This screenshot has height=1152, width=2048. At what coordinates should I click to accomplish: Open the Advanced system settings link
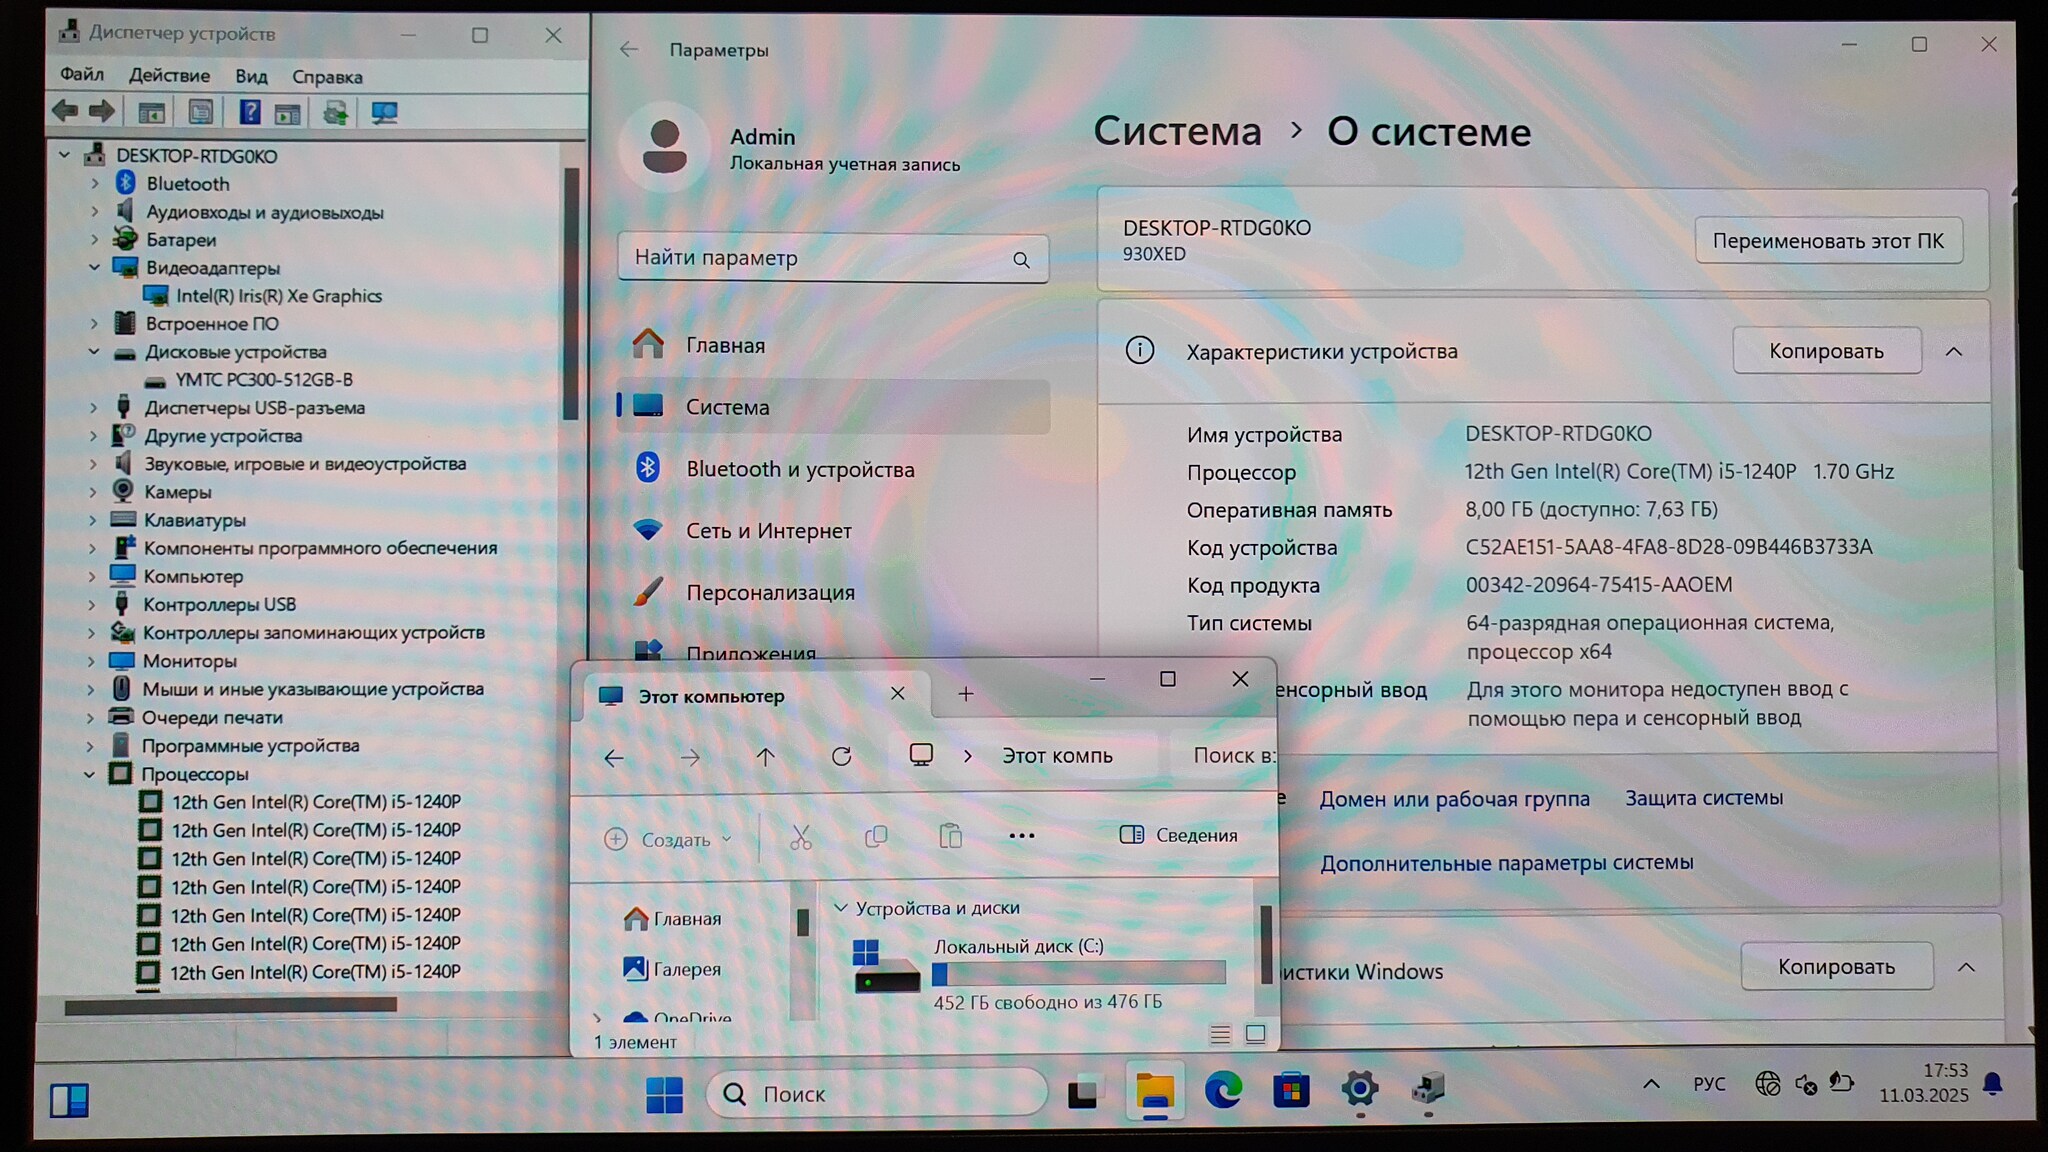1506,863
